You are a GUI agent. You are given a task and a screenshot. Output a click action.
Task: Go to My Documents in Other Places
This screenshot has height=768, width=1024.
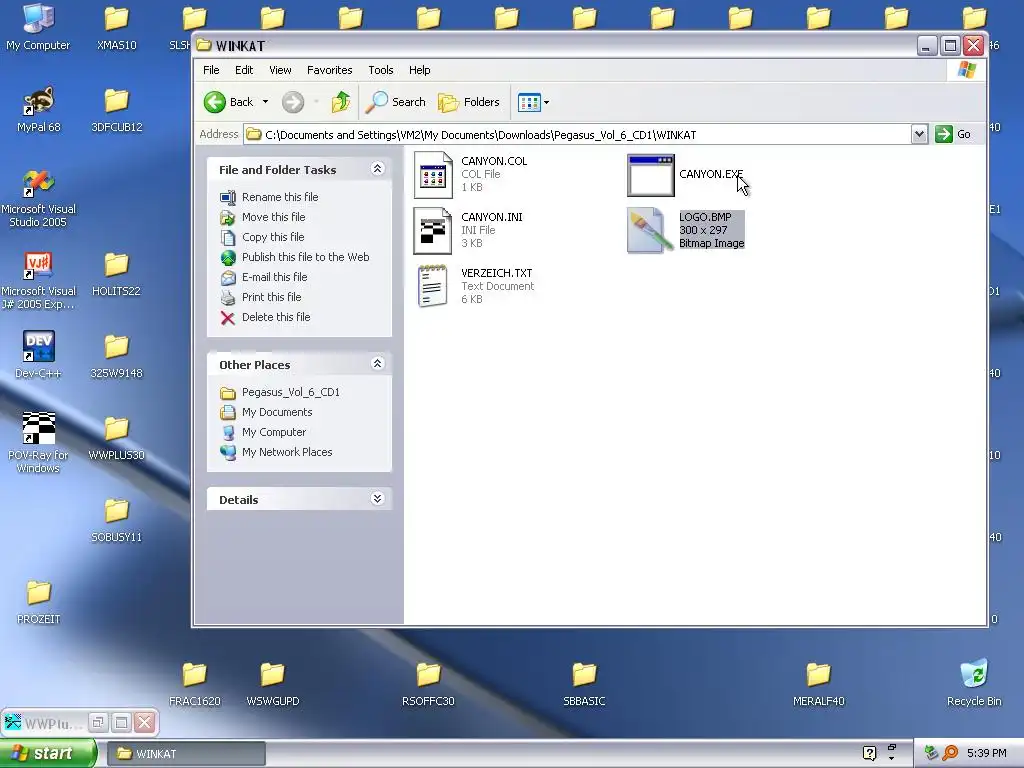point(277,412)
